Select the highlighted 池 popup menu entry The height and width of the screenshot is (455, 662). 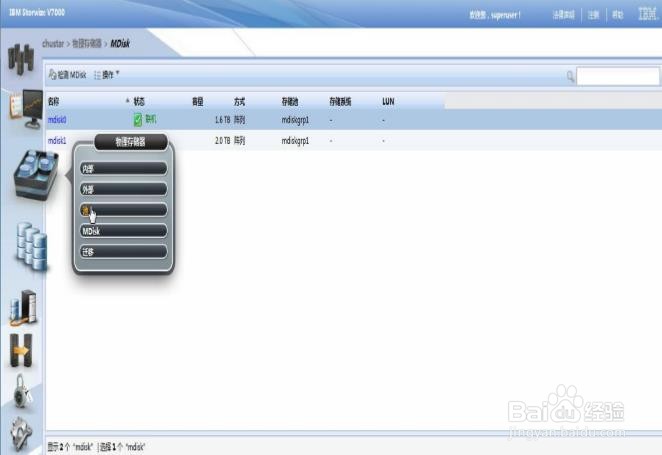[123, 210]
